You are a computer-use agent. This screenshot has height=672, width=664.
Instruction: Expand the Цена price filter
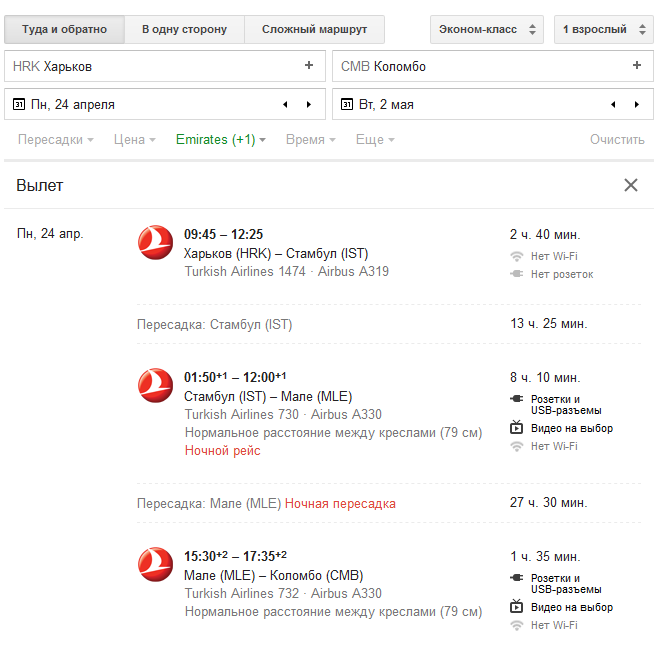pos(135,140)
